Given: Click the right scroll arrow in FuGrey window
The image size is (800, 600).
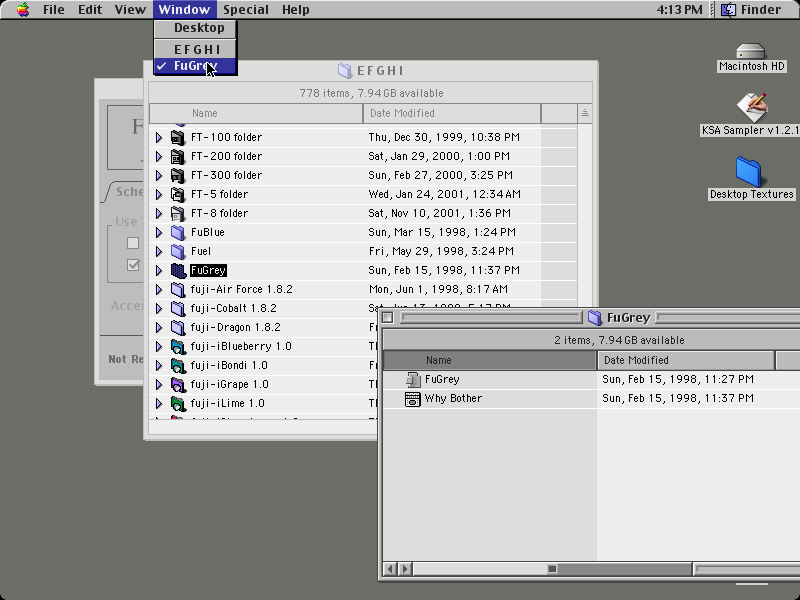Looking at the screenshot, I should pos(405,568).
